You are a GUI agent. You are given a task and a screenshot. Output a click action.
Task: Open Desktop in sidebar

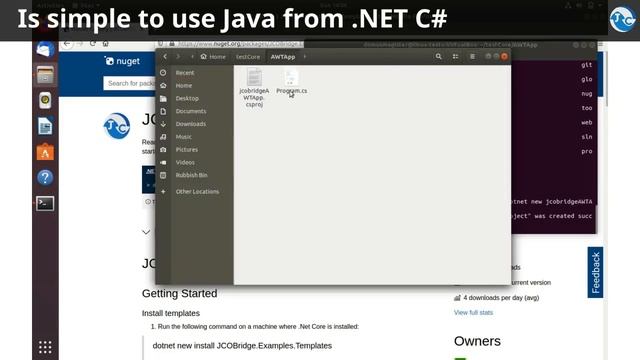coord(187,98)
